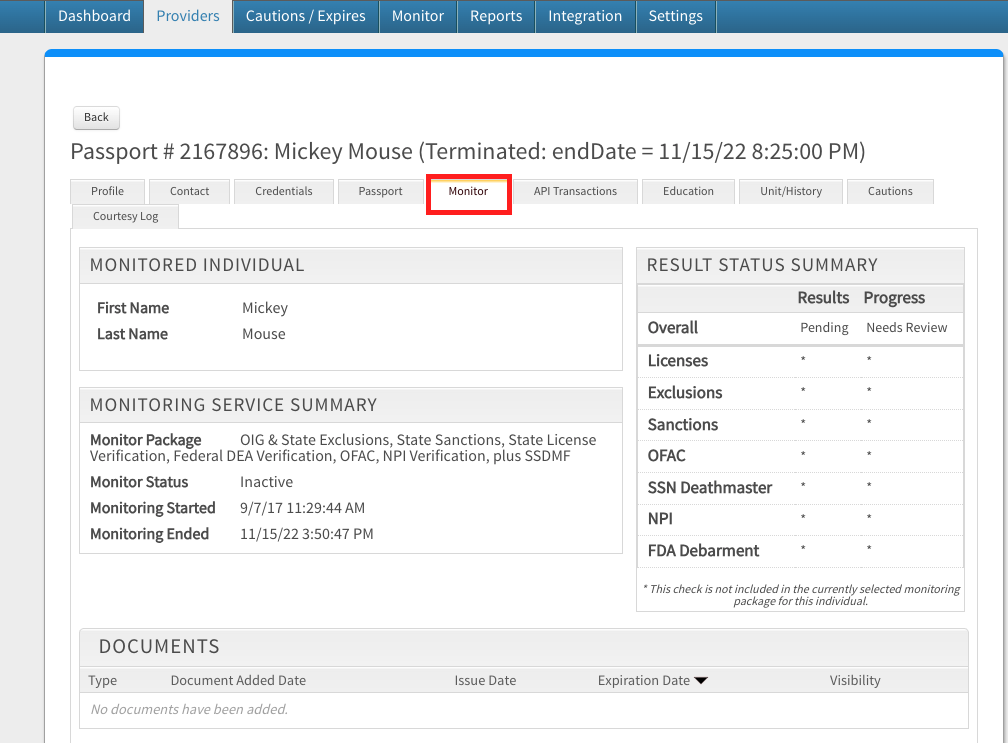Click the SSN Deathmaster row label
The width and height of the screenshot is (1008, 743).
tap(710, 488)
